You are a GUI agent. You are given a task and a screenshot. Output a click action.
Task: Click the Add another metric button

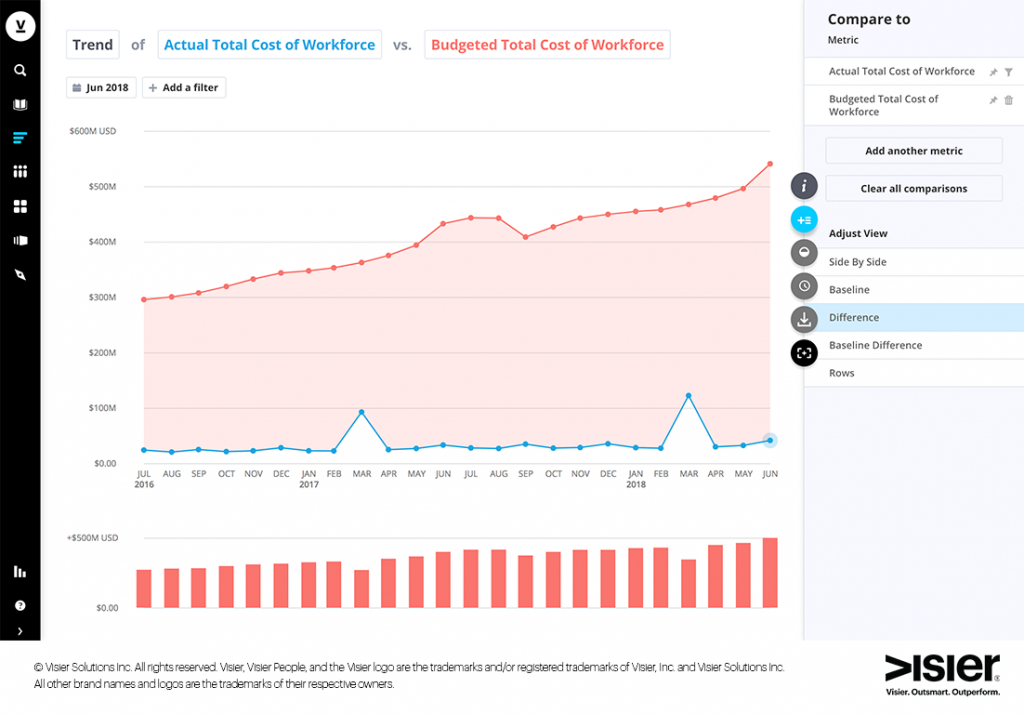coord(913,150)
